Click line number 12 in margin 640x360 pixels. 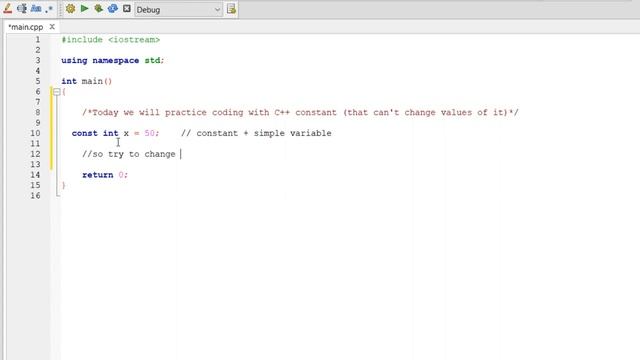[x=36, y=154]
